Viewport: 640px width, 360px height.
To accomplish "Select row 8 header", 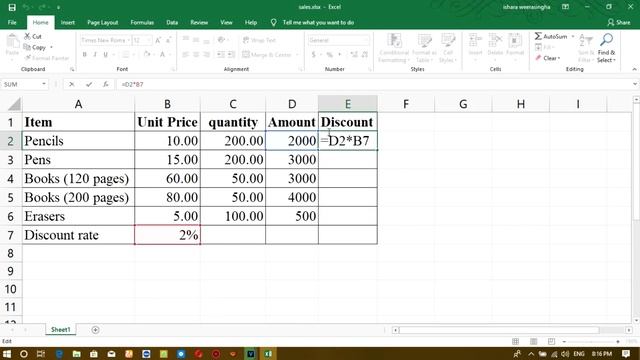I will pyautogui.click(x=11, y=253).
